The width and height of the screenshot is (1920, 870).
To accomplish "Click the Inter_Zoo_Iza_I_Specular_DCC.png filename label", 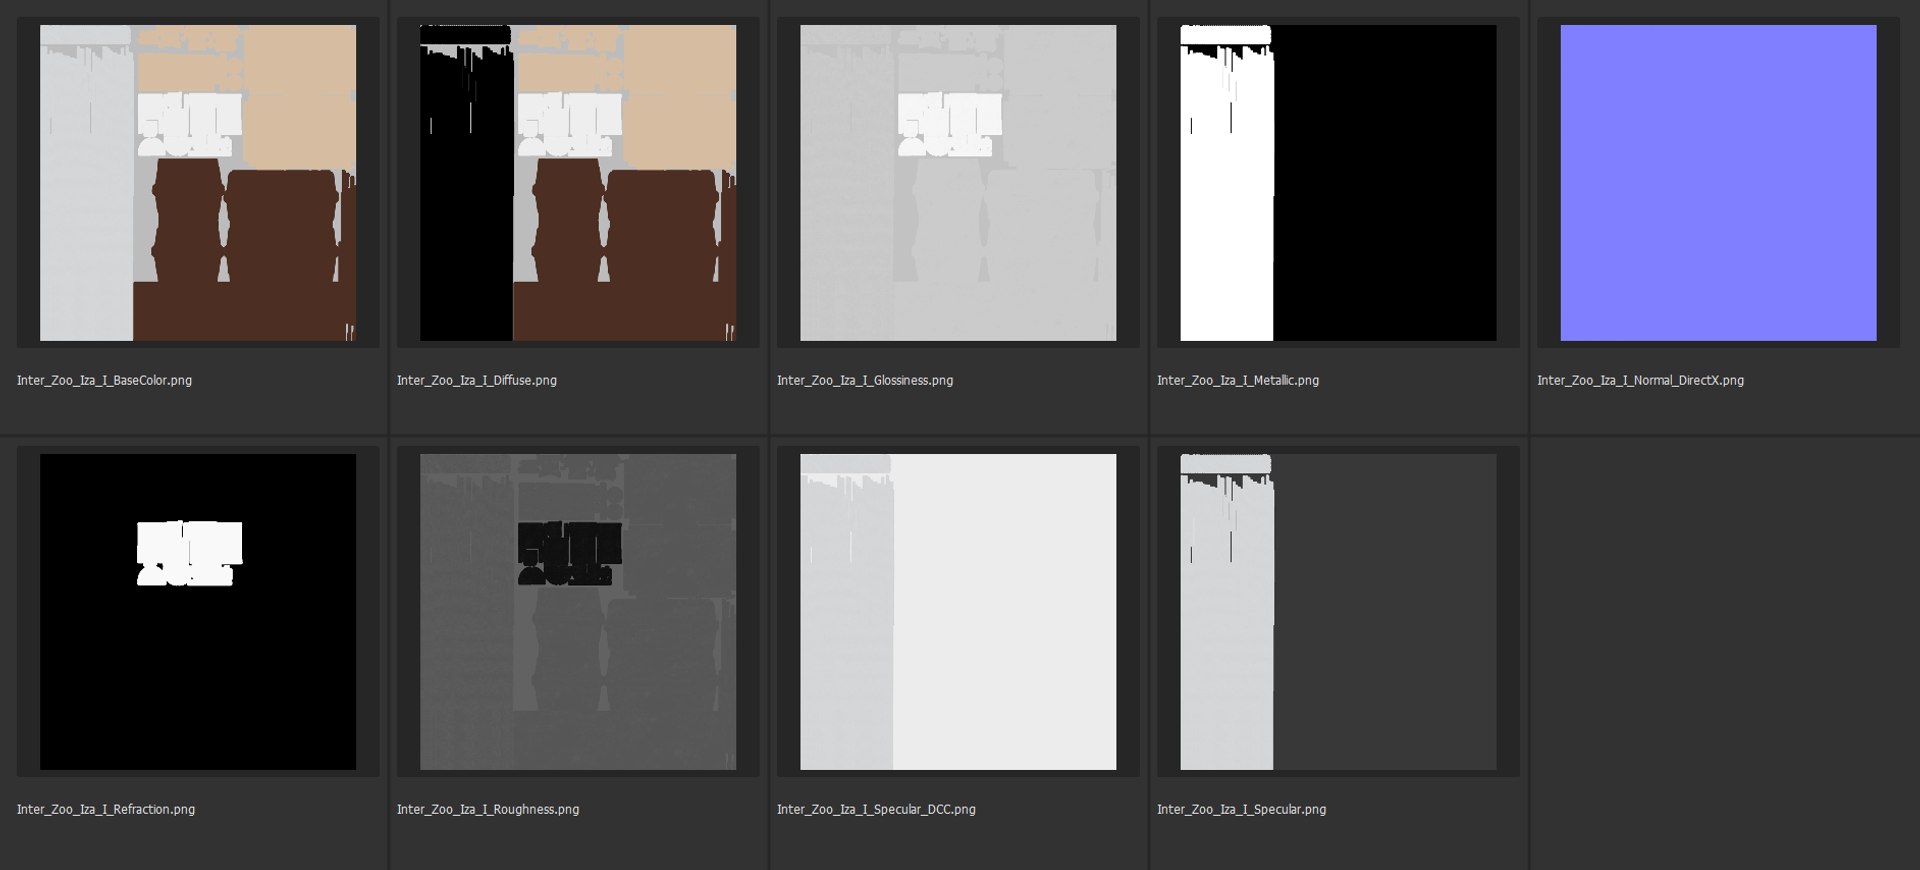I will (x=876, y=810).
